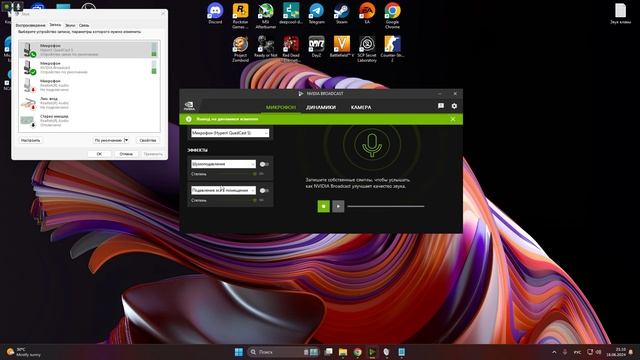Open the Telegram desktop shortcut
This screenshot has height=360, width=640.
[316, 14]
